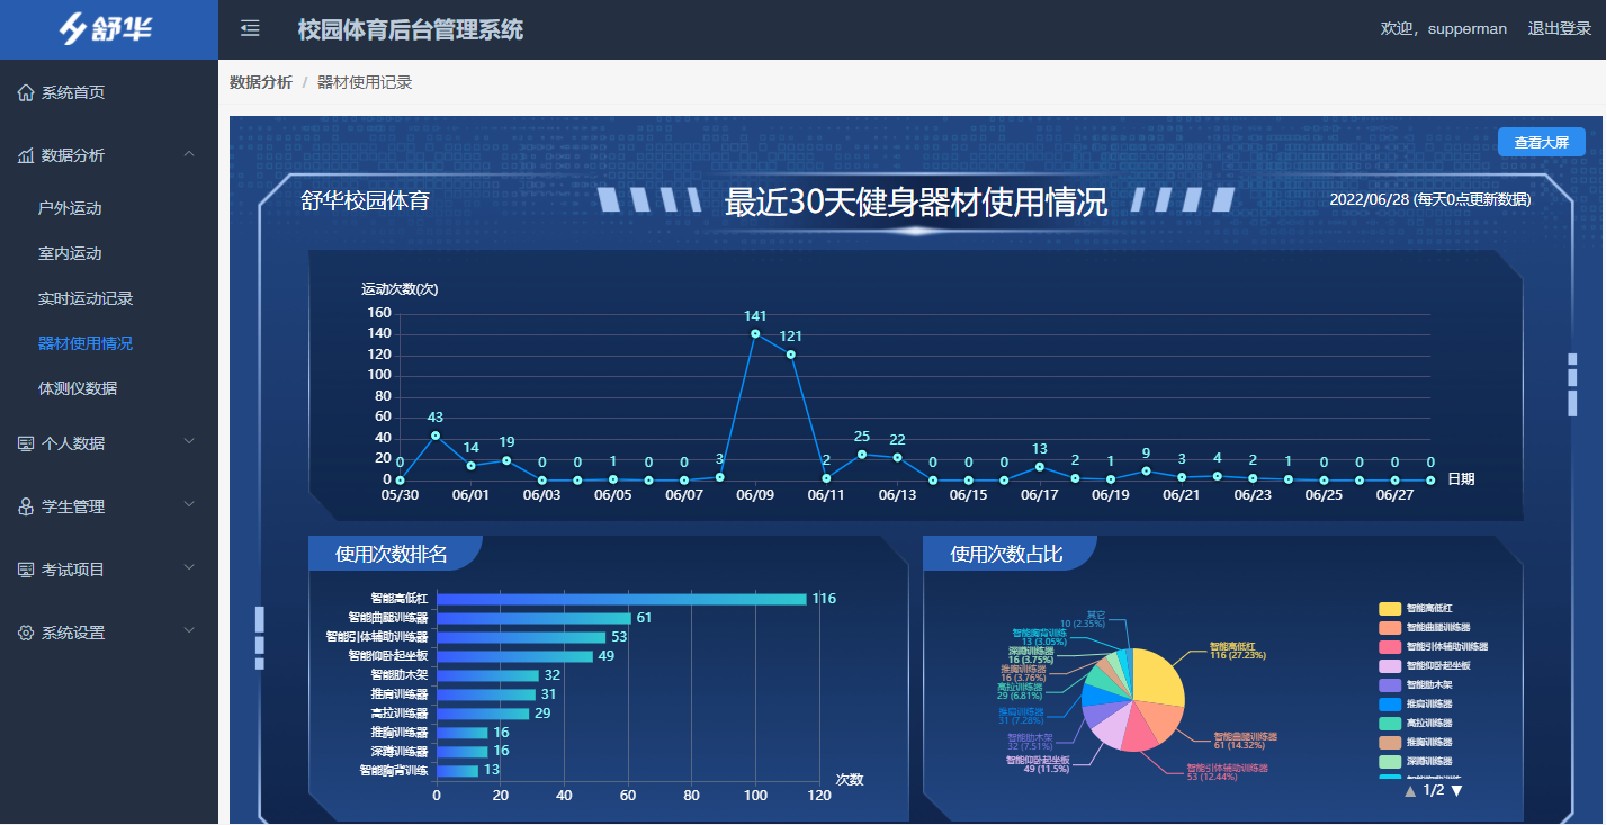
Task: Click the 查看大屏 button
Action: tap(1541, 142)
